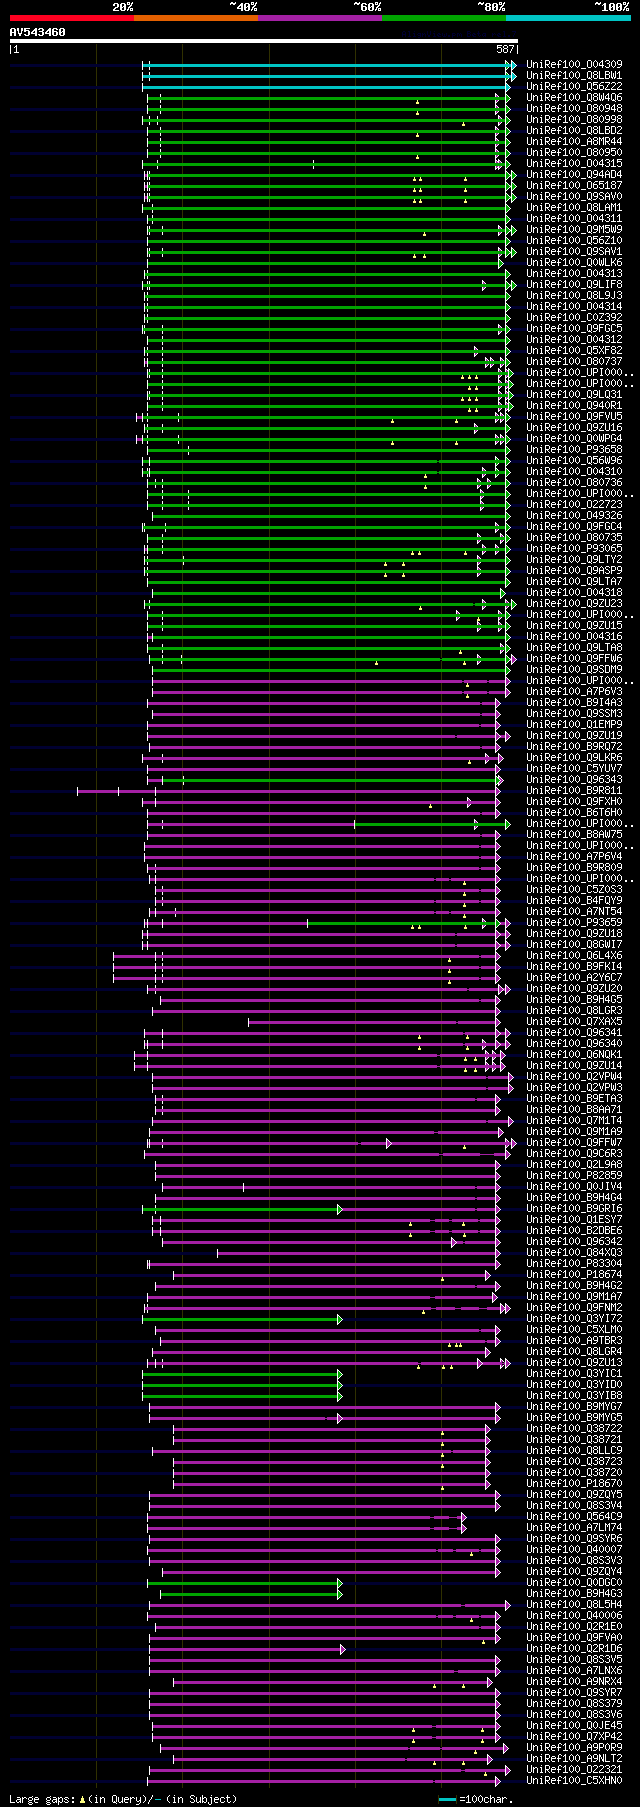This screenshot has width=640, height=1807.
Task: Select the UniRef100_Q6NQK1 row label
Action: [574, 1055]
